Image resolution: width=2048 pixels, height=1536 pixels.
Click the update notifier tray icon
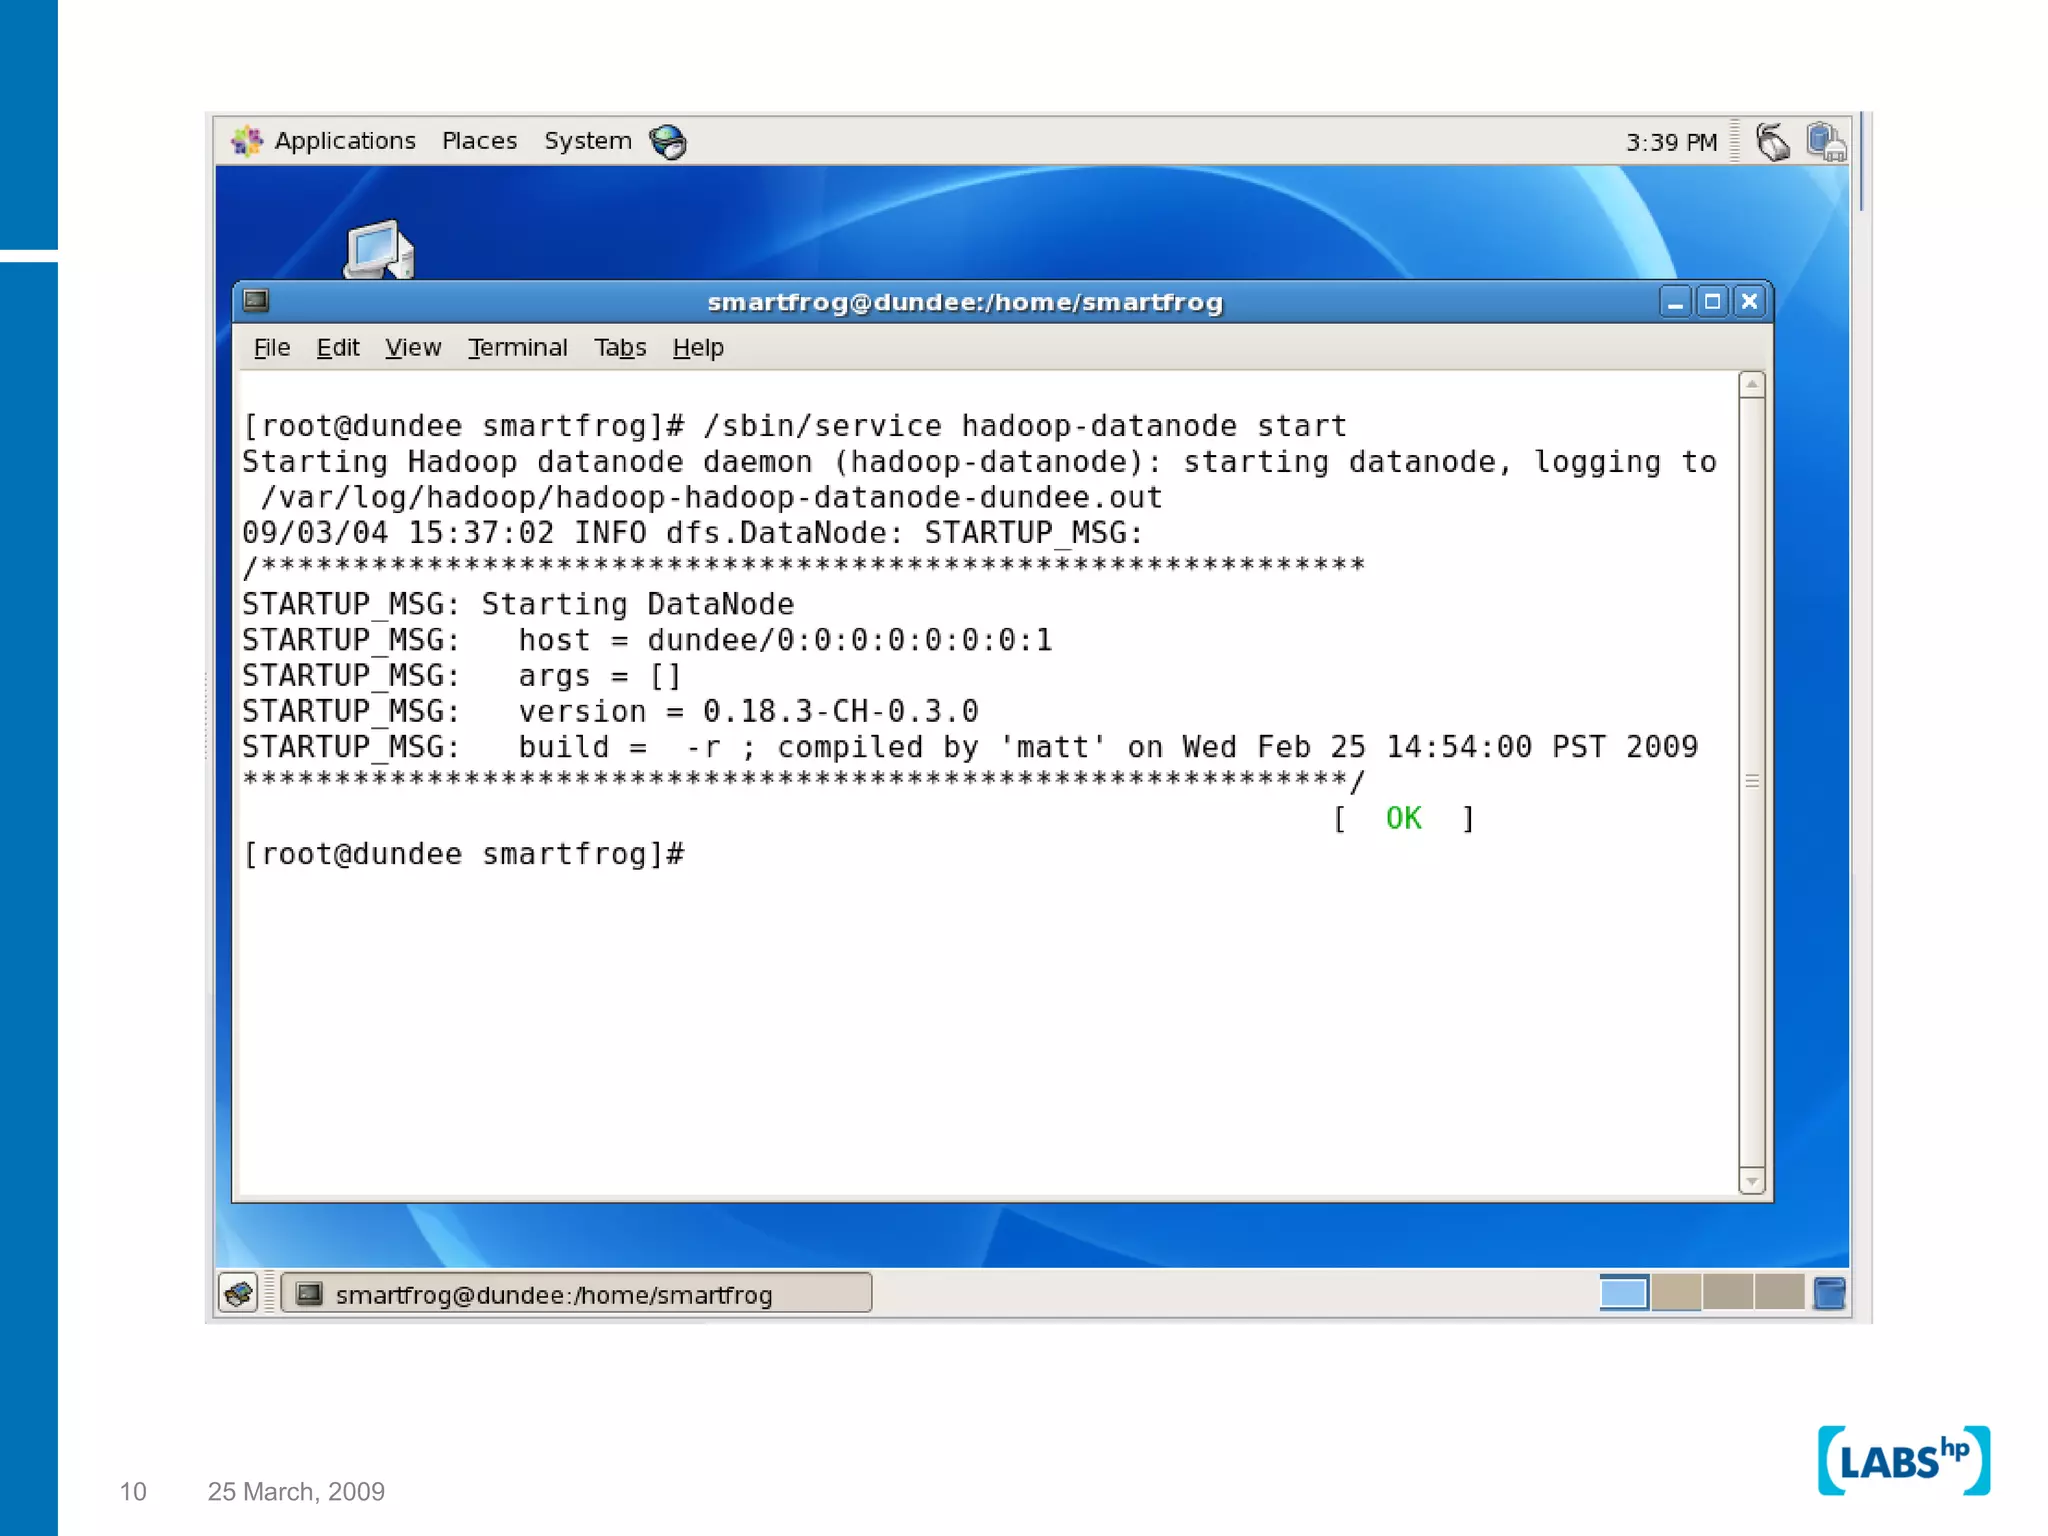(x=1773, y=142)
